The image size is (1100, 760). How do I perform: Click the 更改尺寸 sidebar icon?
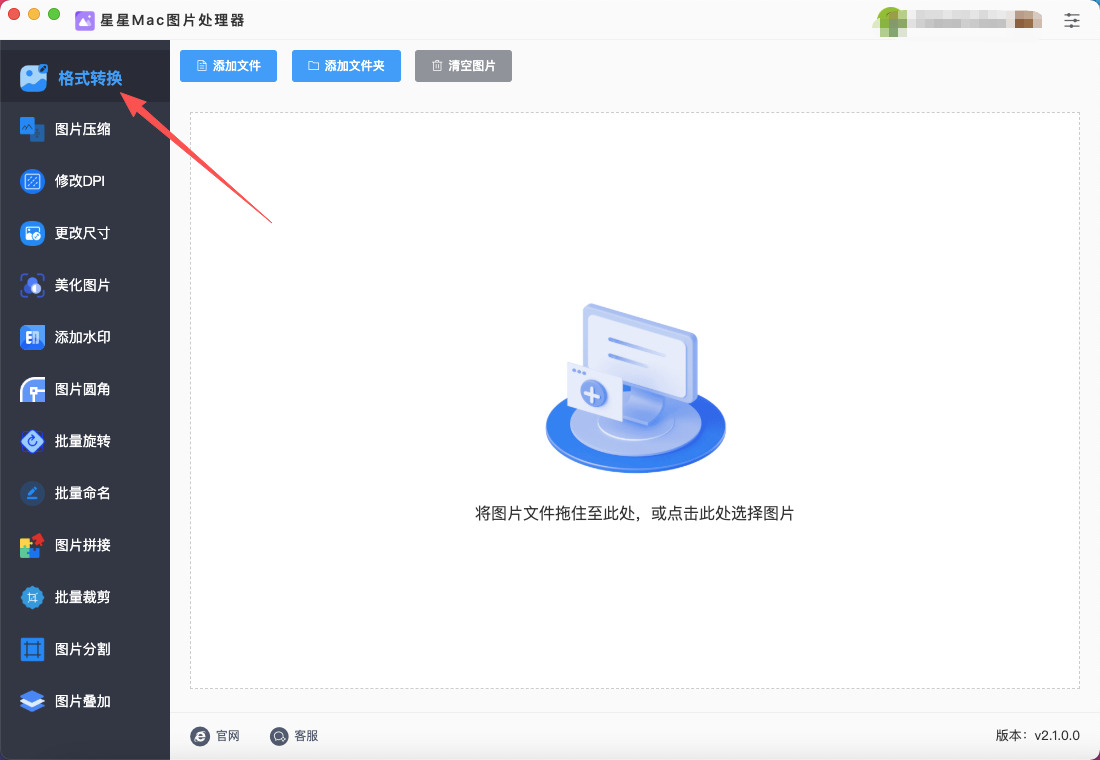coord(32,233)
